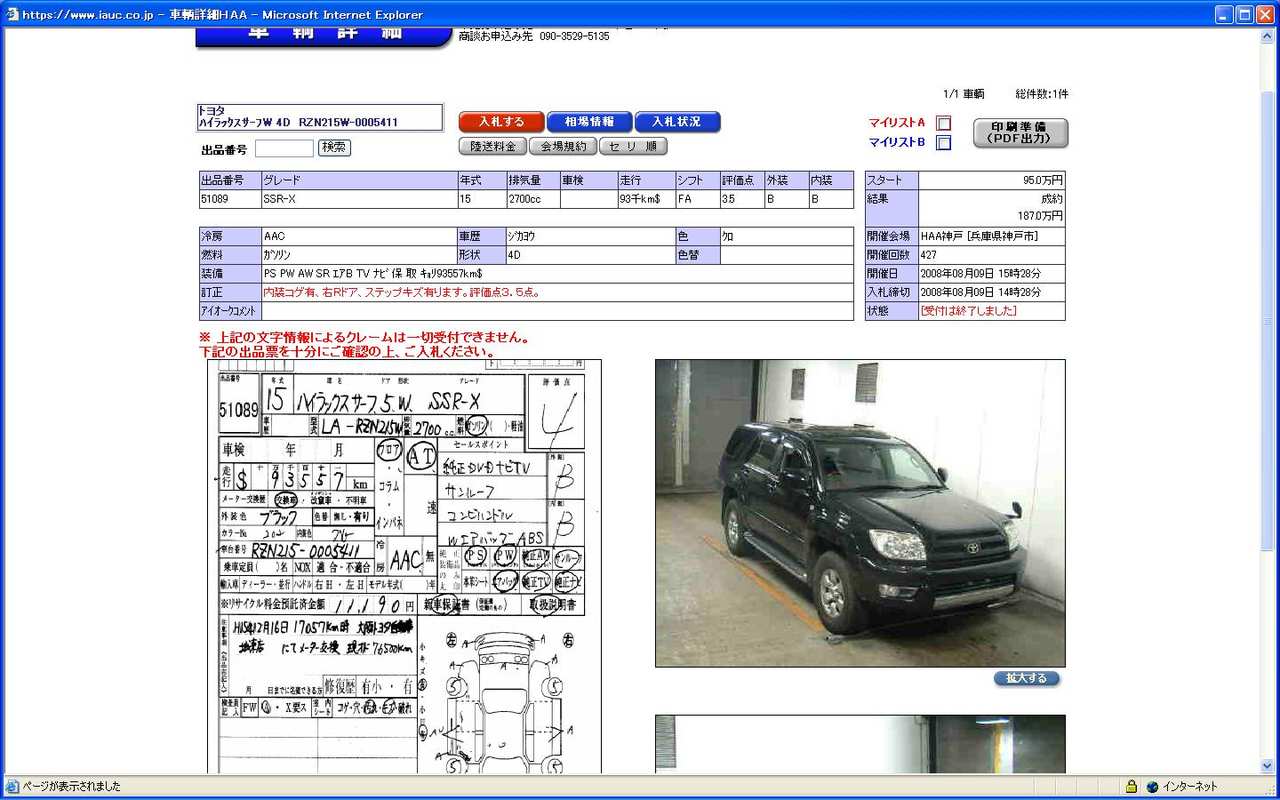Click the start price 95.0万円
Screen dimensions: 1280x800
1042,180
